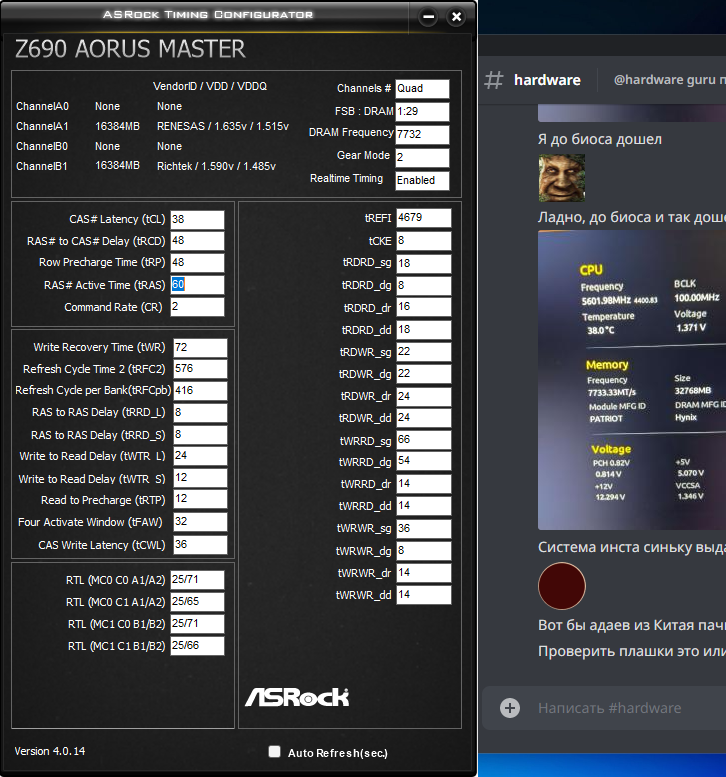Click the tCKE value field
This screenshot has width=726, height=777.
[424, 241]
